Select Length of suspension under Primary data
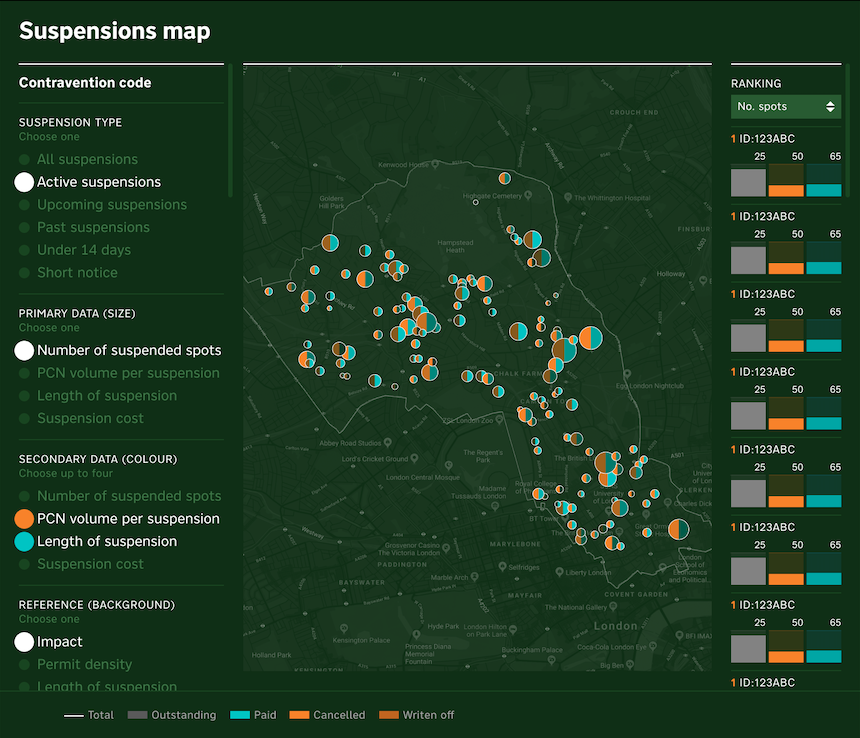Viewport: 860px width, 738px height. [98, 395]
